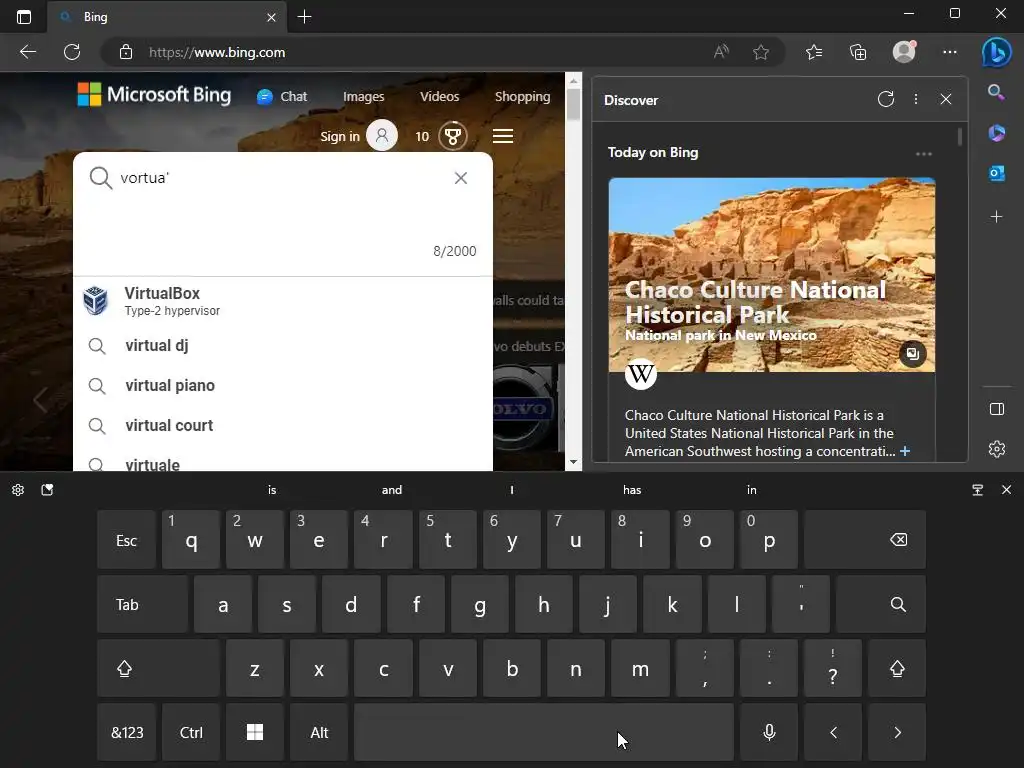Clear the search box text
Viewport: 1024px width, 768px height.
tap(460, 178)
